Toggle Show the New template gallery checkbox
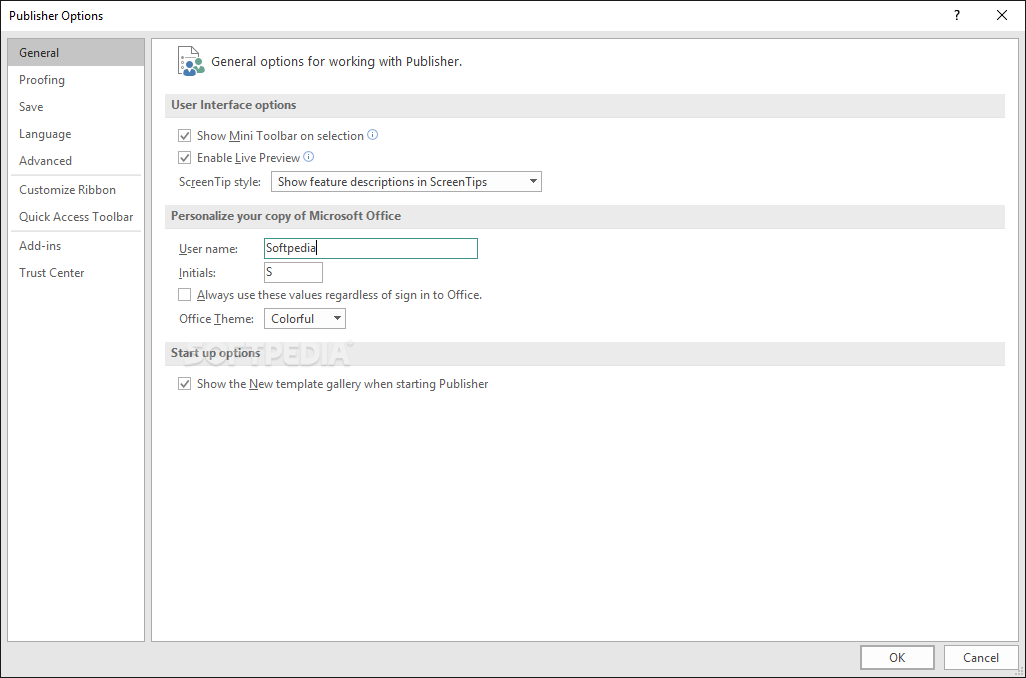Viewport: 1026px width, 678px height. tap(185, 384)
